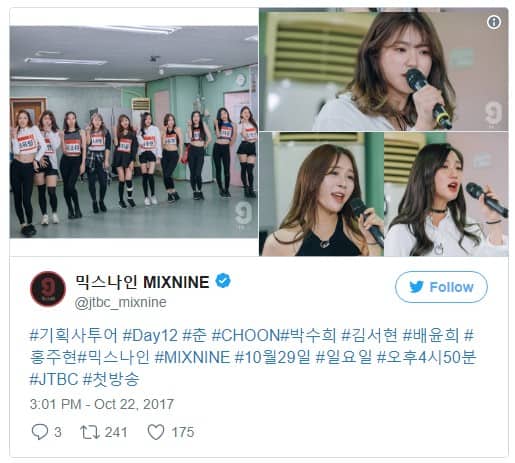Open the info icon on photo
Screen dimensions: 515x463
pyautogui.click(x=494, y=22)
